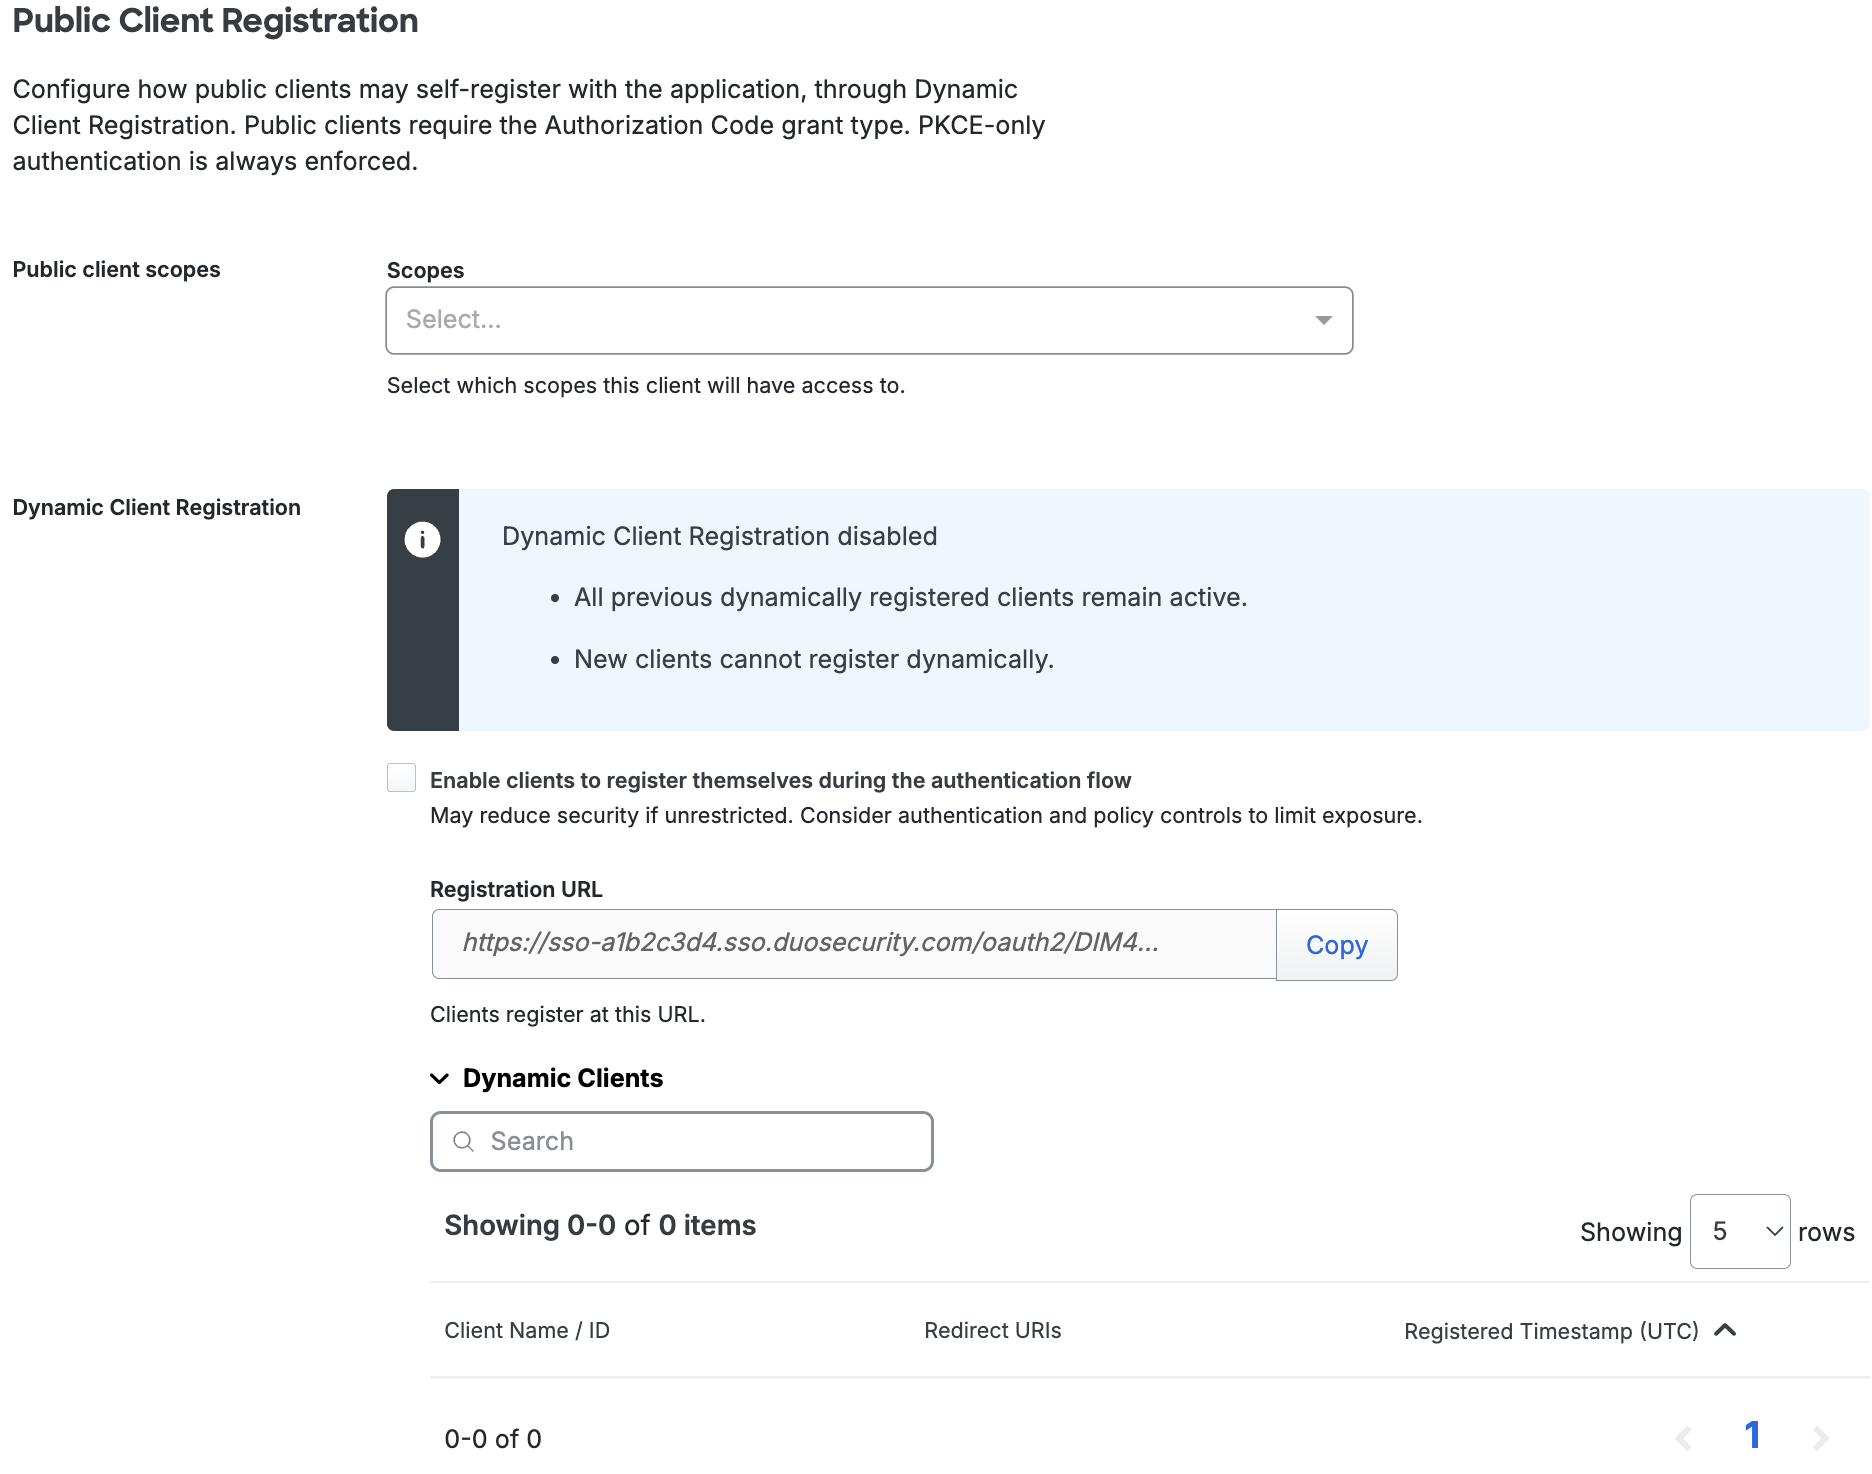The height and width of the screenshot is (1474, 1872).
Task: Click the next page arrow in pagination
Action: point(1821,1436)
